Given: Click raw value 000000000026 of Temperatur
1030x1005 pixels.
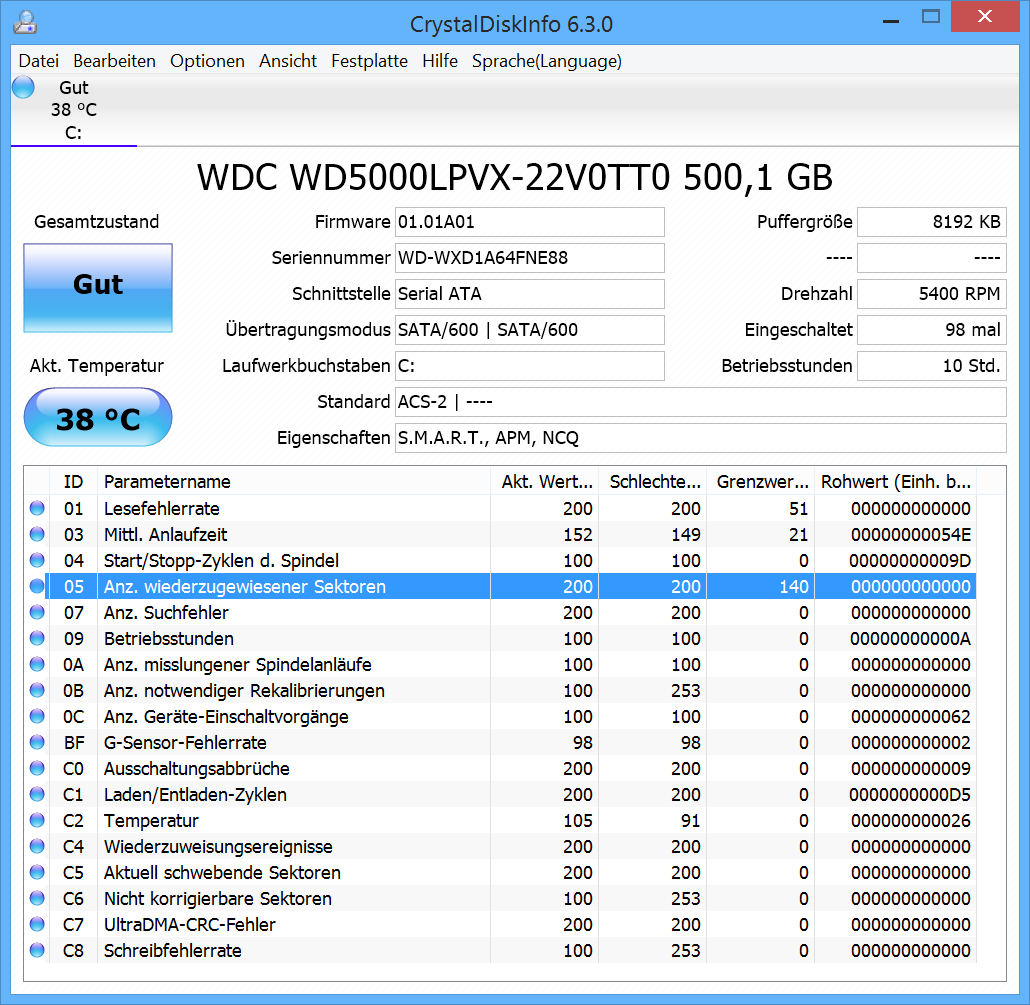Looking at the screenshot, I should [x=910, y=820].
